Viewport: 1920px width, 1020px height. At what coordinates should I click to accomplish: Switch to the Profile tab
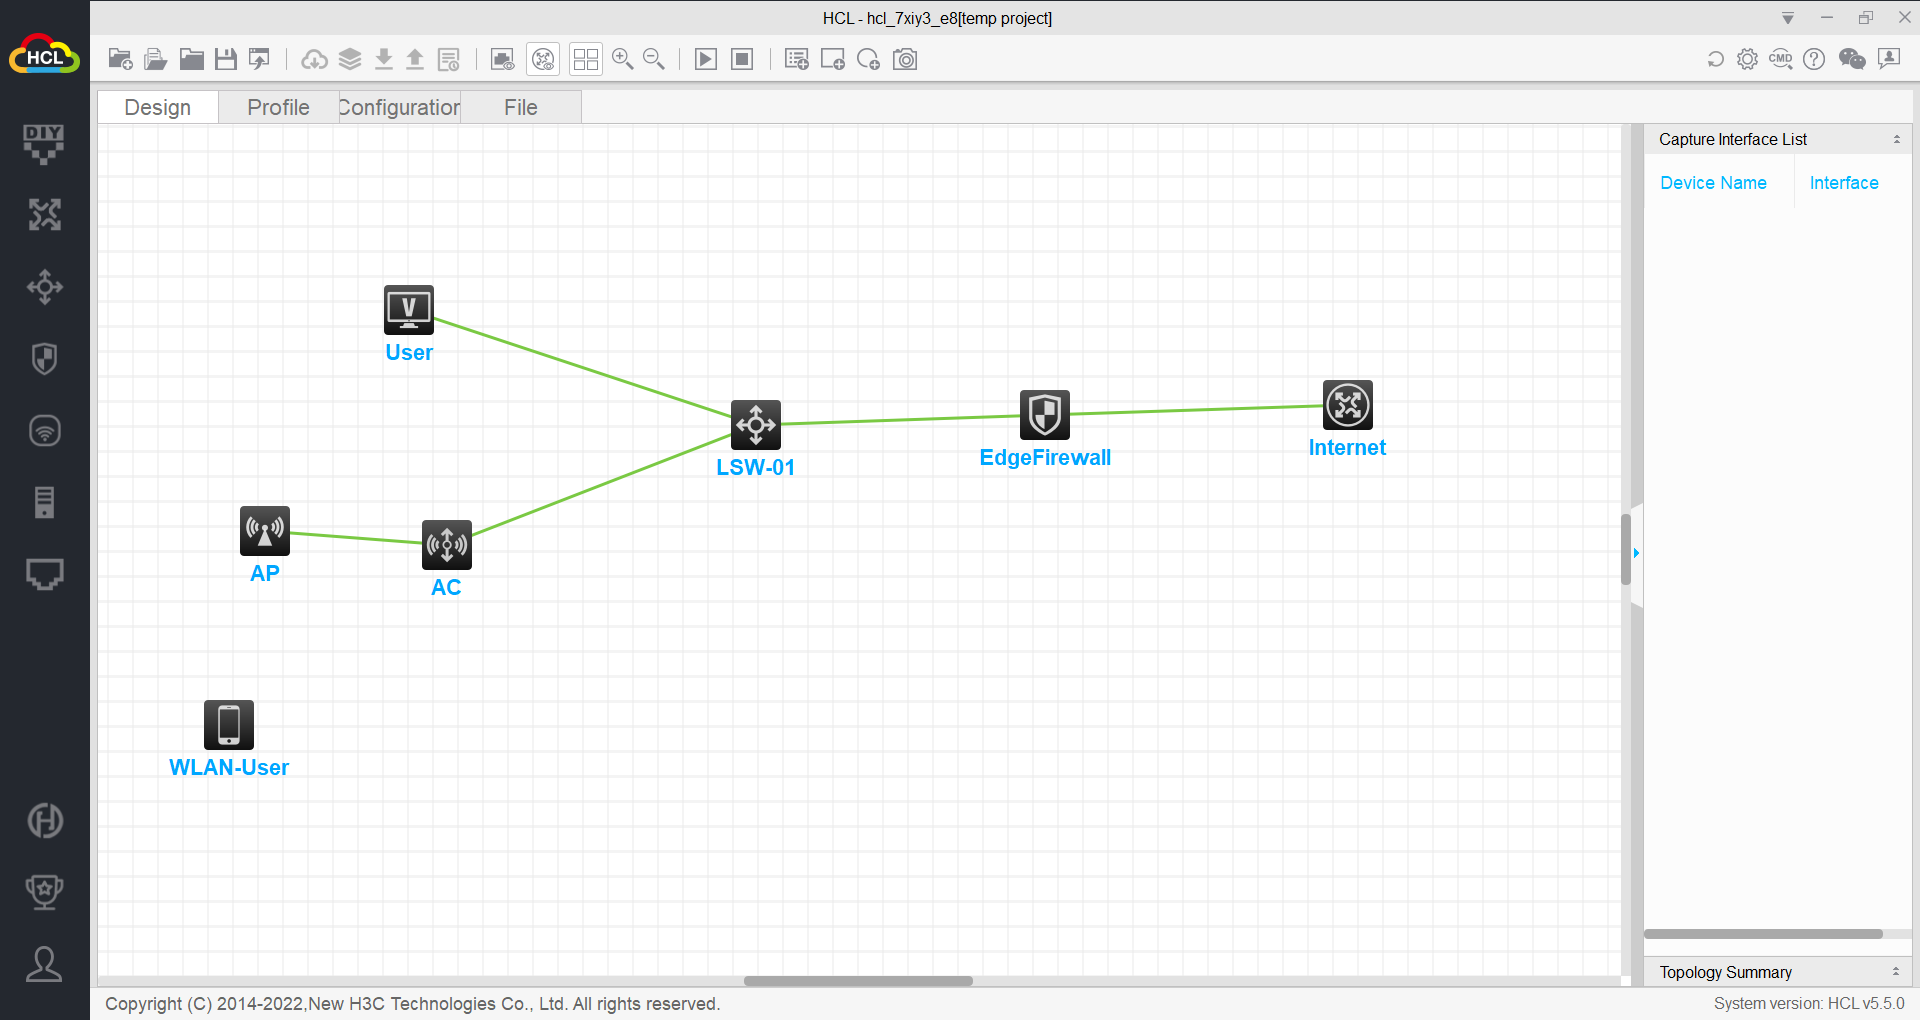coord(278,107)
